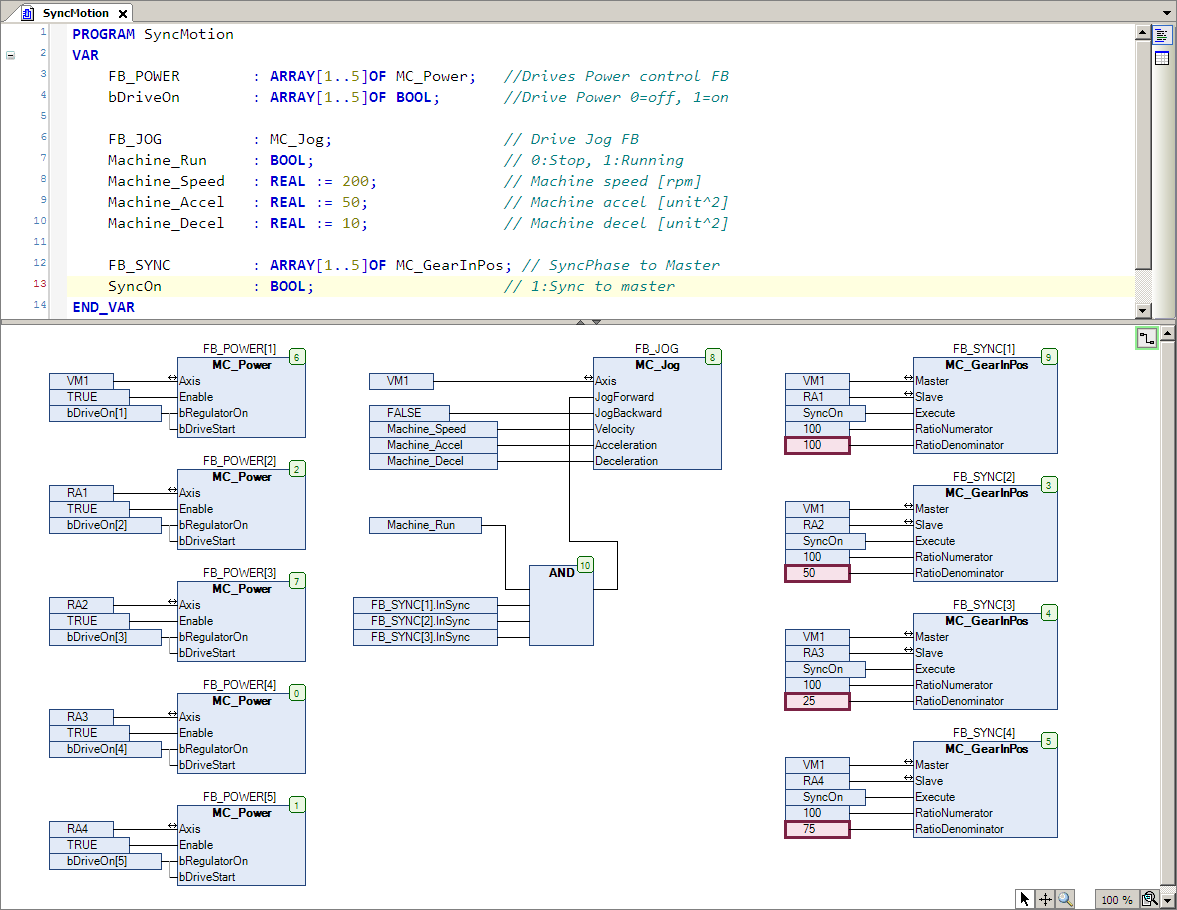The height and width of the screenshot is (910, 1177).
Task: Click 100 % zoom level button
Action: pyautogui.click(x=1116, y=899)
